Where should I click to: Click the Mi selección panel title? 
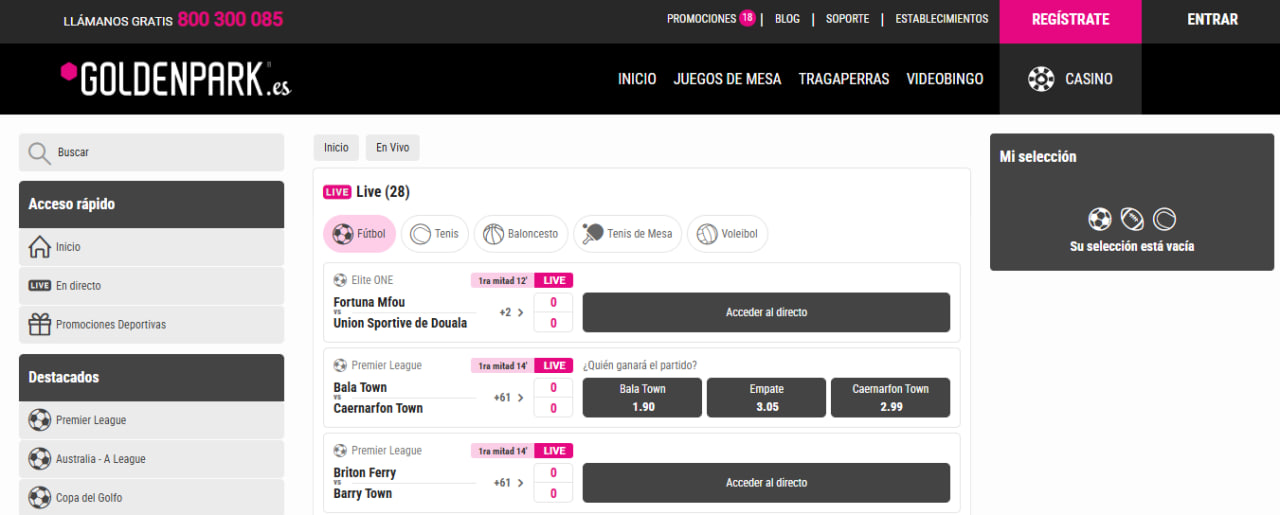[1038, 157]
